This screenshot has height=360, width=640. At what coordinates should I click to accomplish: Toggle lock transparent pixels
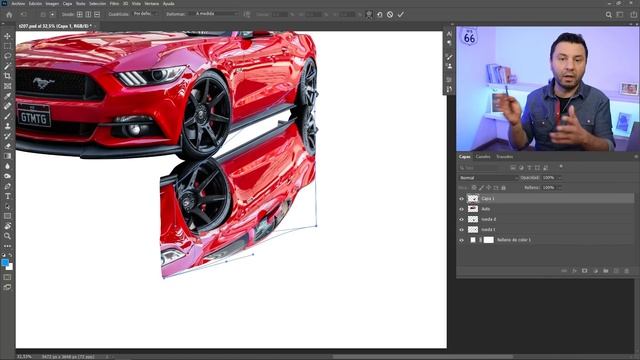[474, 188]
